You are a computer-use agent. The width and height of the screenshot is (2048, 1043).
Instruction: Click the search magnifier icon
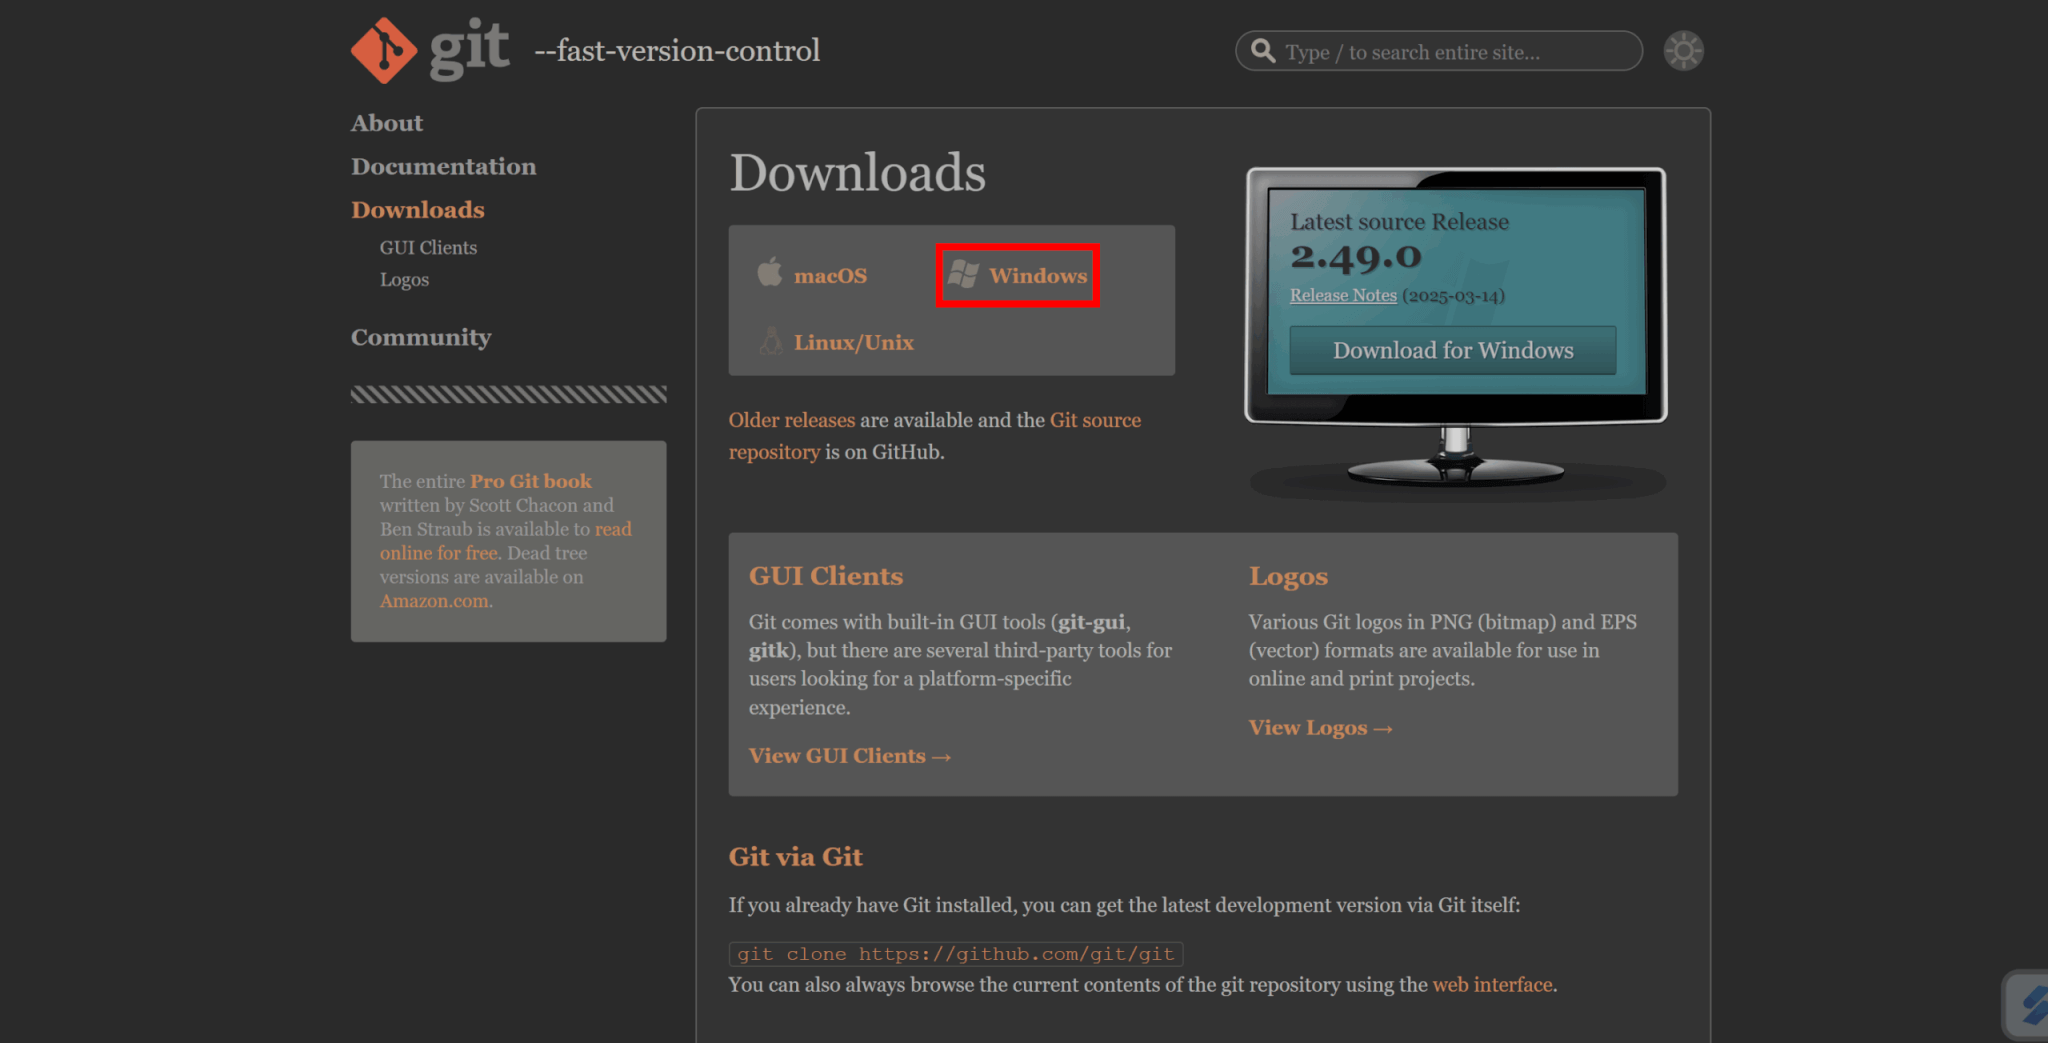point(1263,51)
